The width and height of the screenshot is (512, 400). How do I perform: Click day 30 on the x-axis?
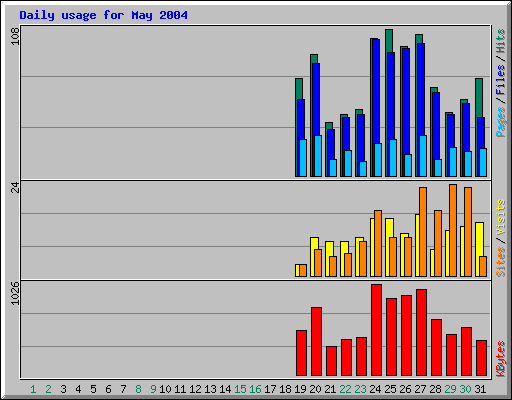coord(465,389)
